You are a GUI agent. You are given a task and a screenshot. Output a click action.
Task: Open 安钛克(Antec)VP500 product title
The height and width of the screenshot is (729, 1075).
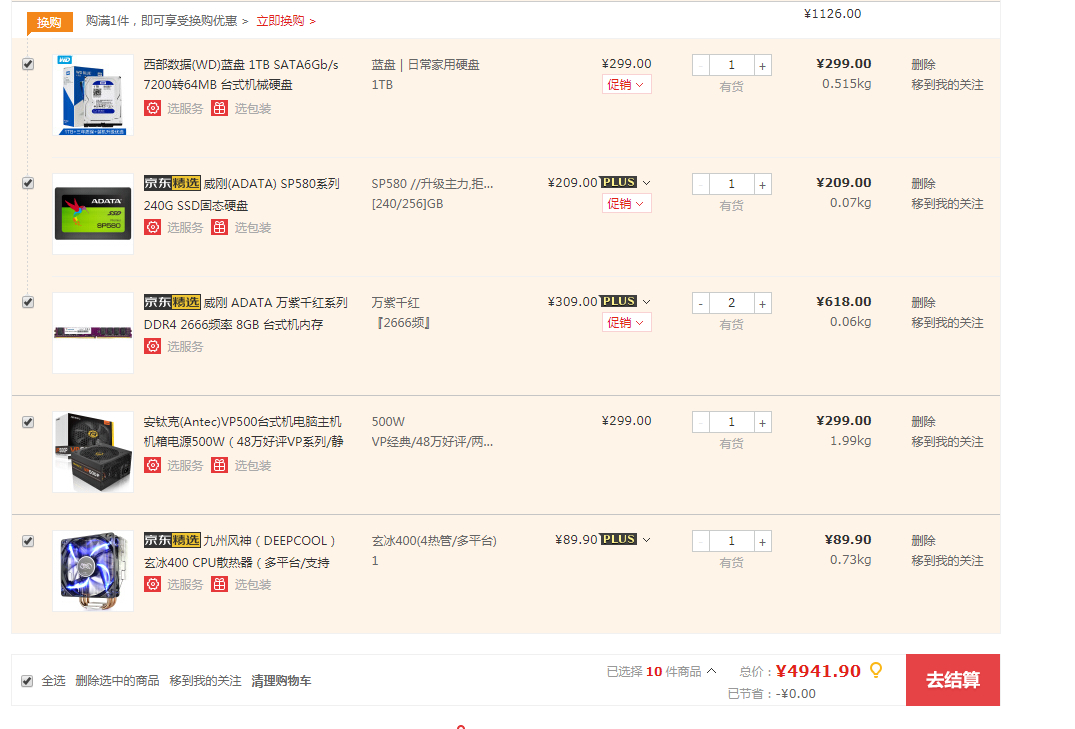pyautogui.click(x=243, y=431)
